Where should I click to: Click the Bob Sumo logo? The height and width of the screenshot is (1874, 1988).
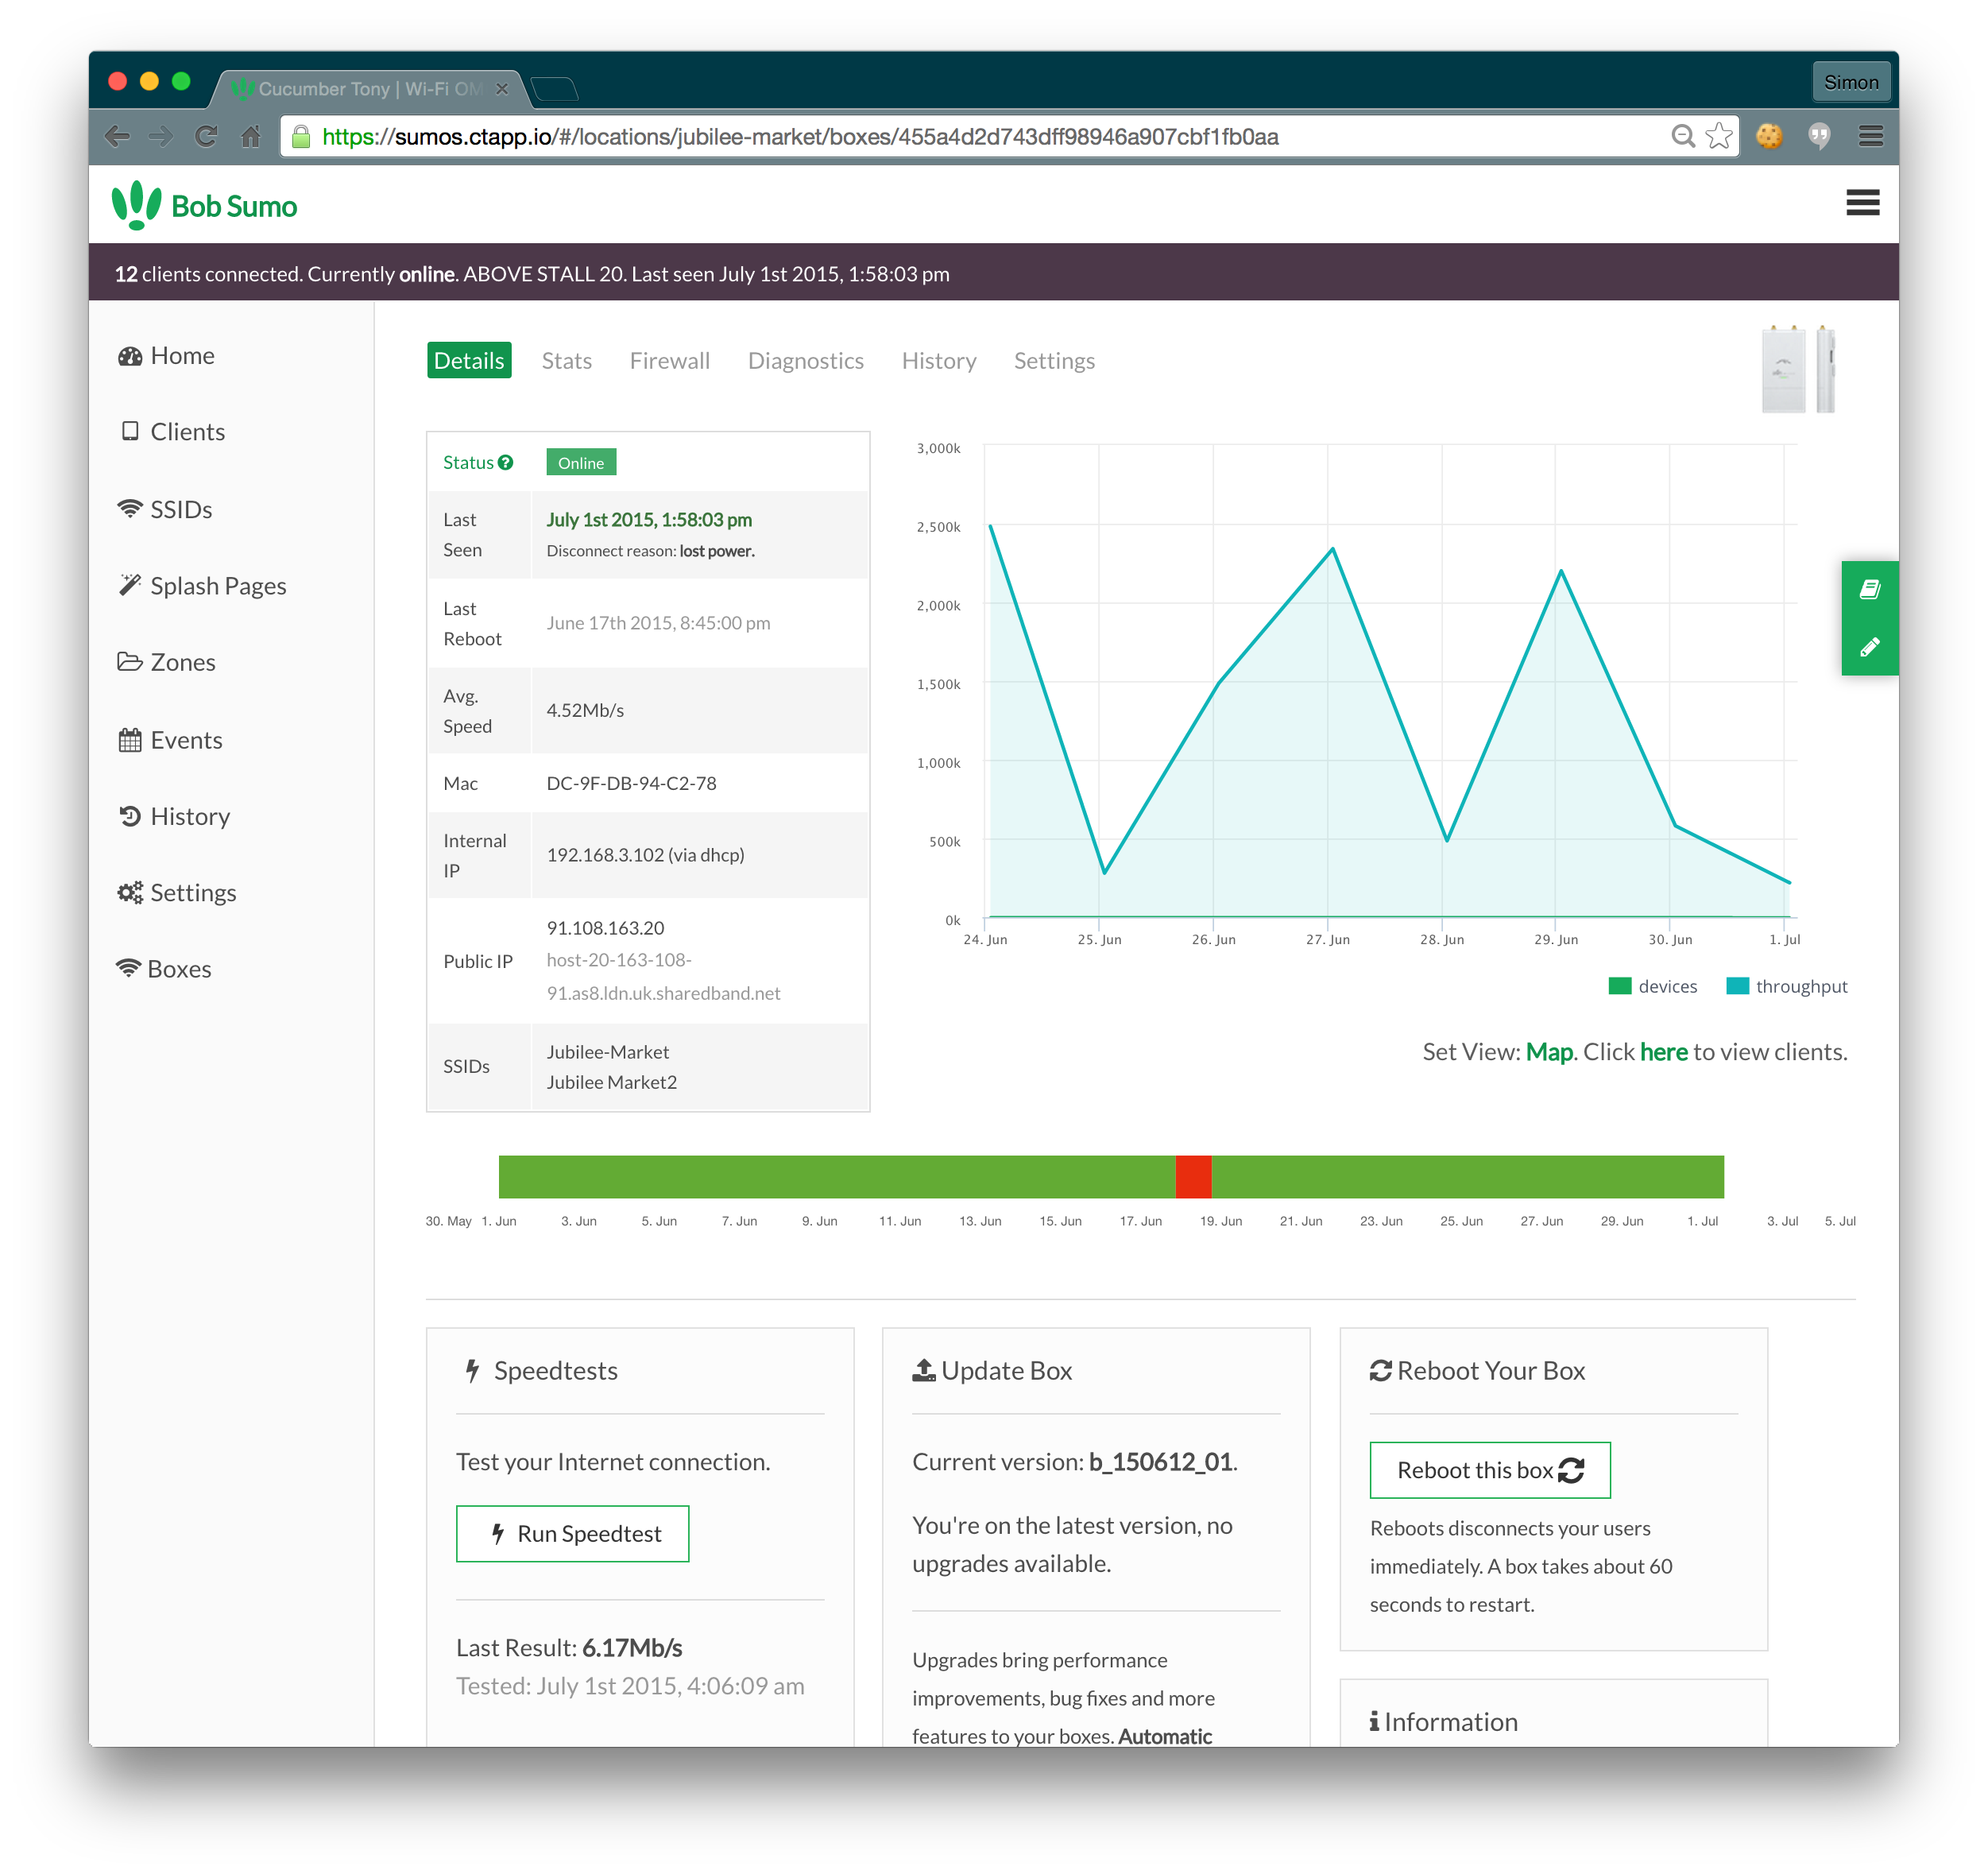[x=205, y=205]
